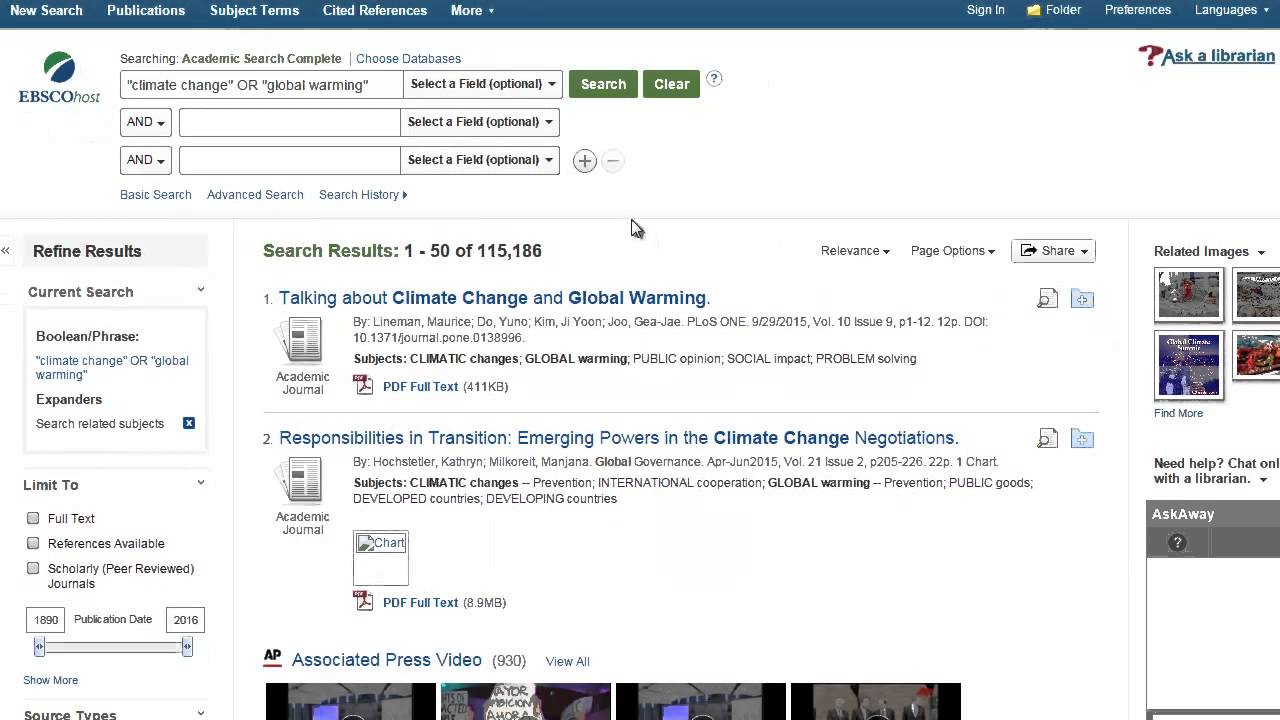
Task: Click the Ask a librarian question mark logo
Action: point(1150,56)
